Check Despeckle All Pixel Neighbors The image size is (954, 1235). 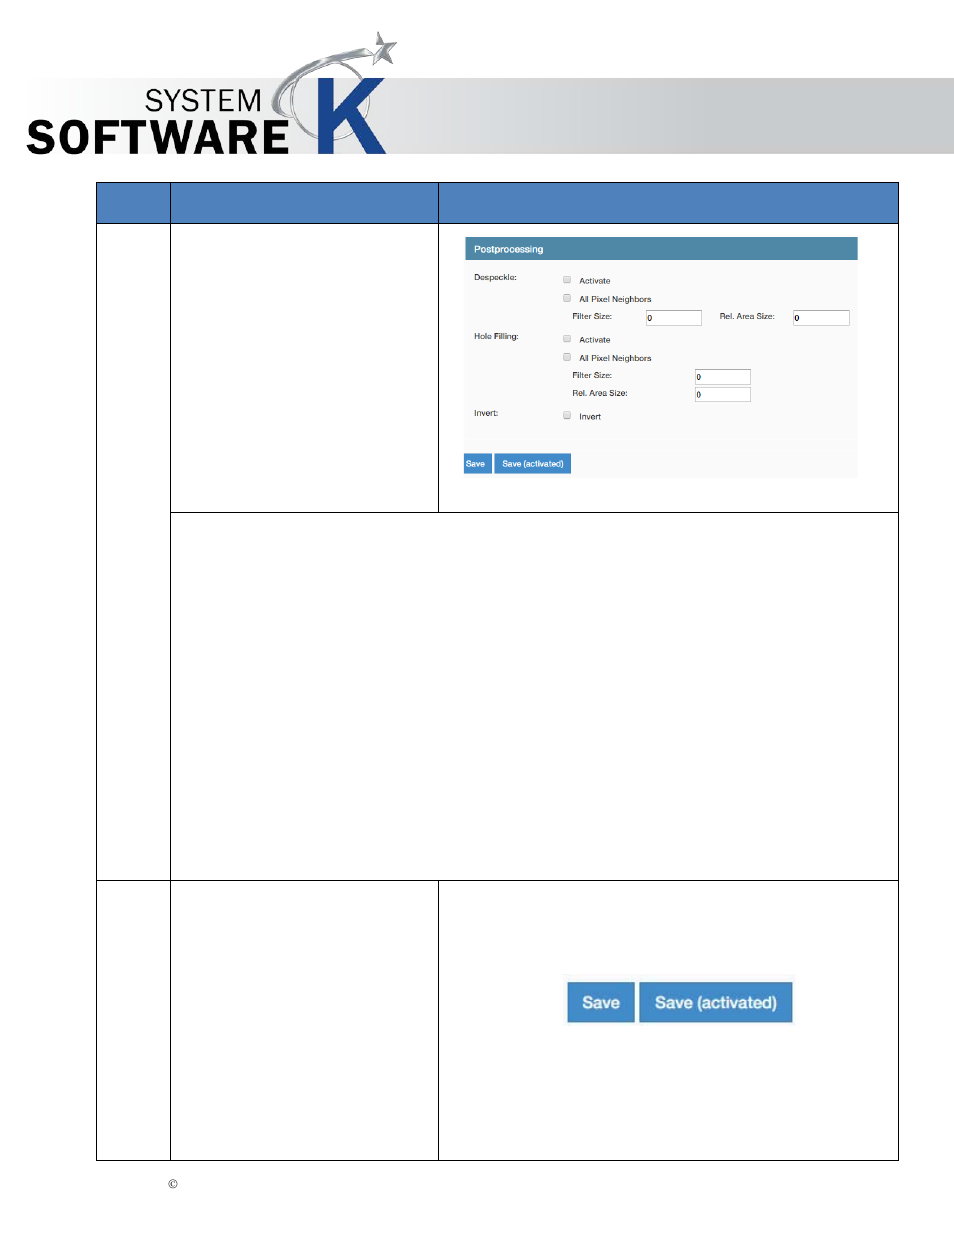(x=567, y=298)
